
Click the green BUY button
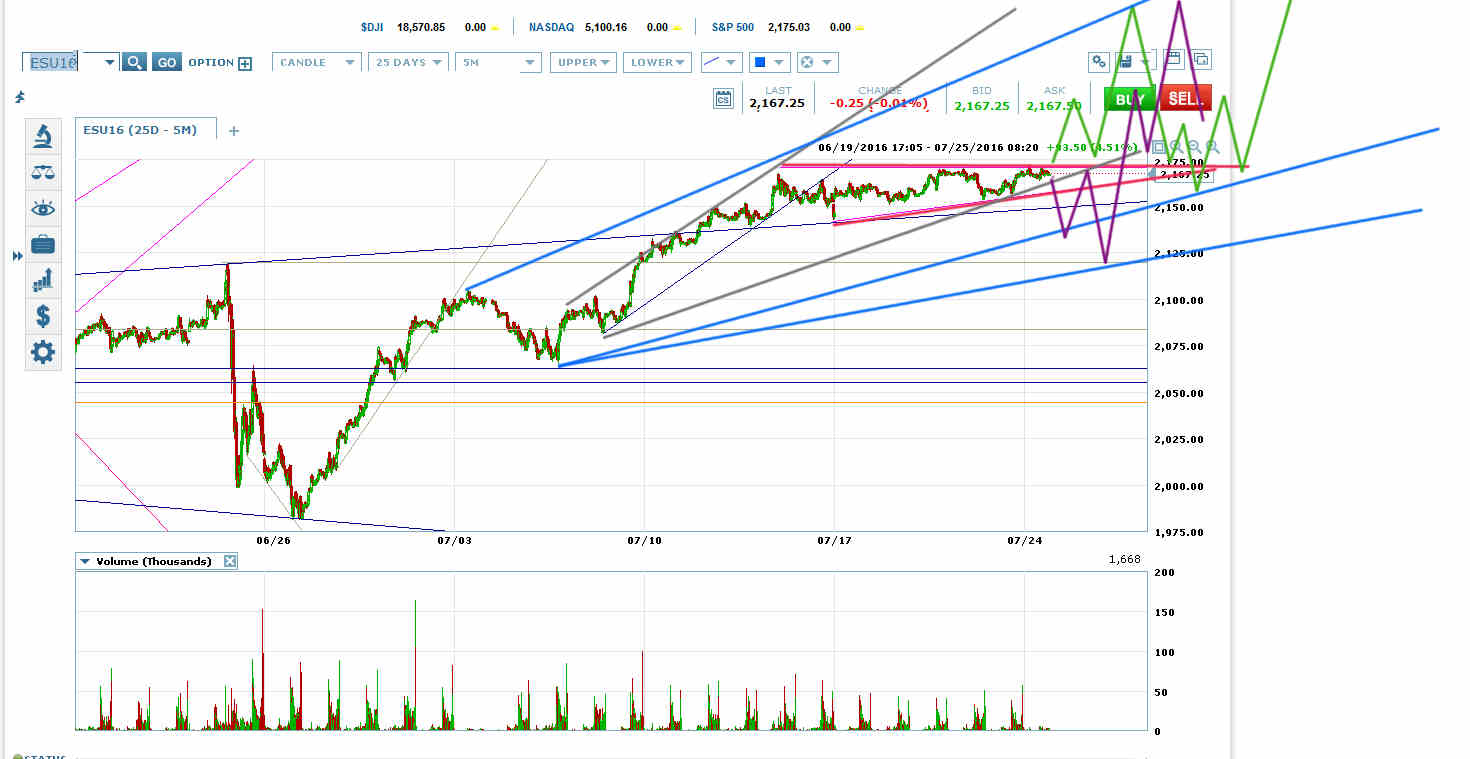1129,98
